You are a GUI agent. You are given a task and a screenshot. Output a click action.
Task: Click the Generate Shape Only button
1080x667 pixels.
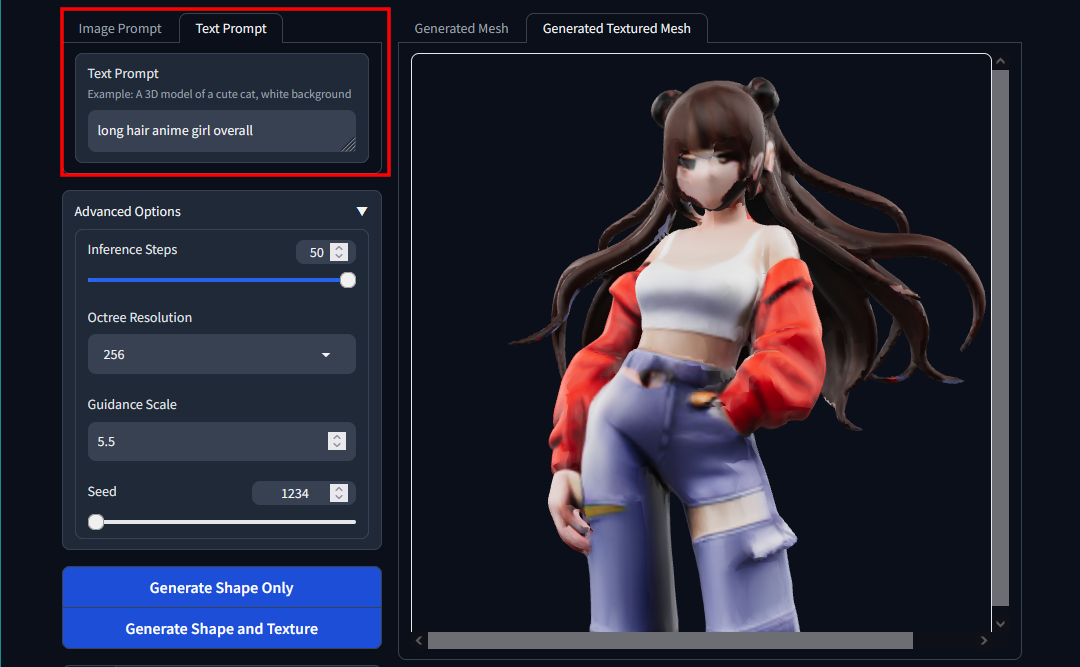pos(221,588)
